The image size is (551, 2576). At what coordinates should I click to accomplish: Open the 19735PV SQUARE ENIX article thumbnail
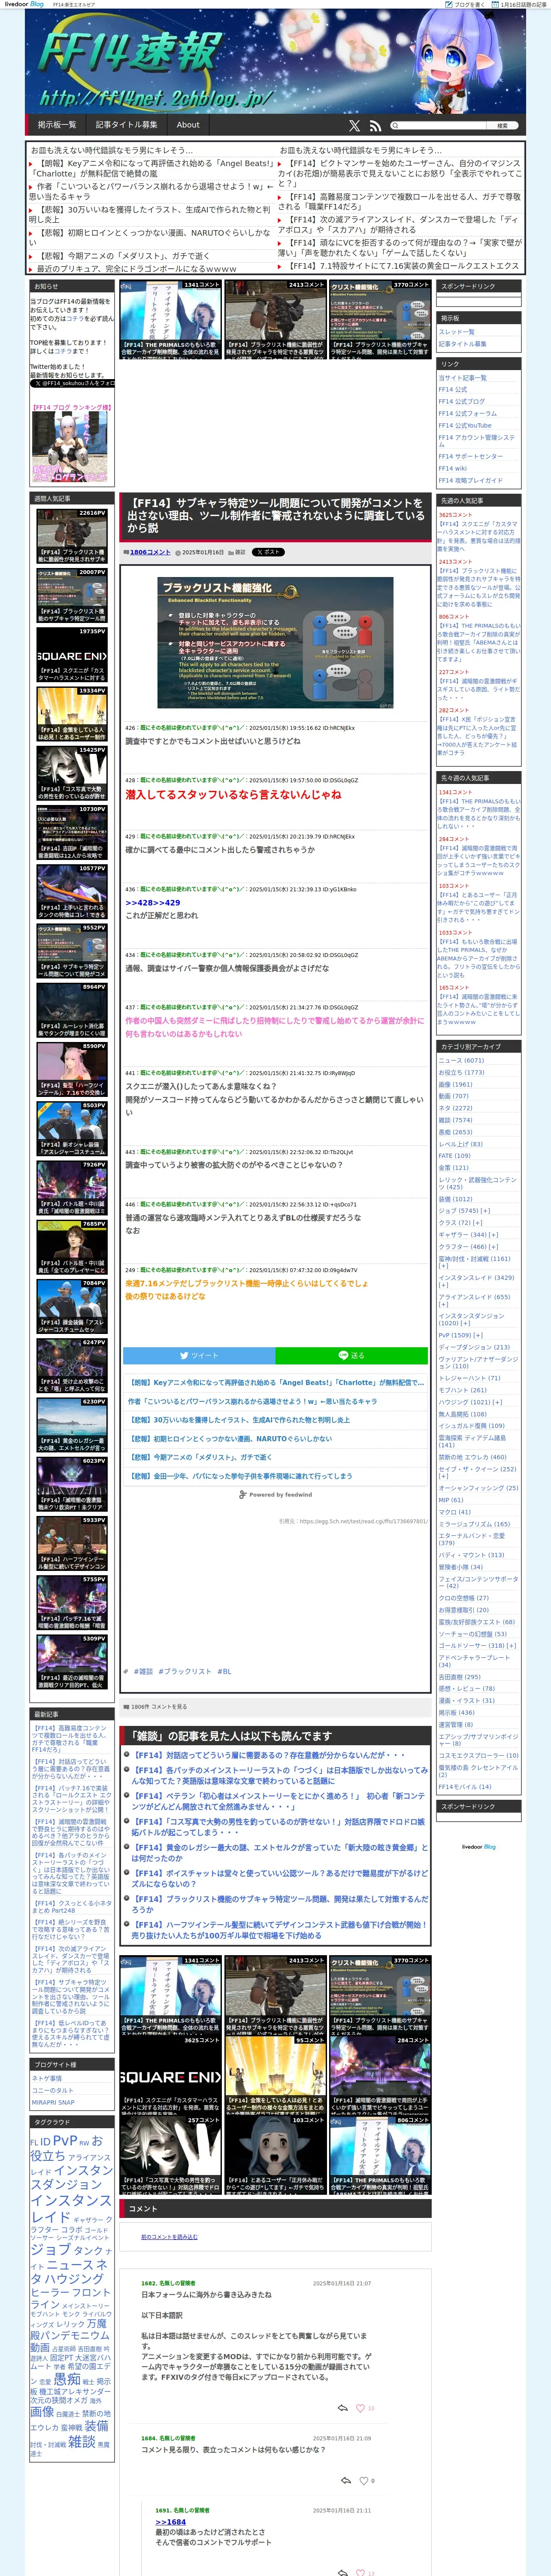pos(72,655)
